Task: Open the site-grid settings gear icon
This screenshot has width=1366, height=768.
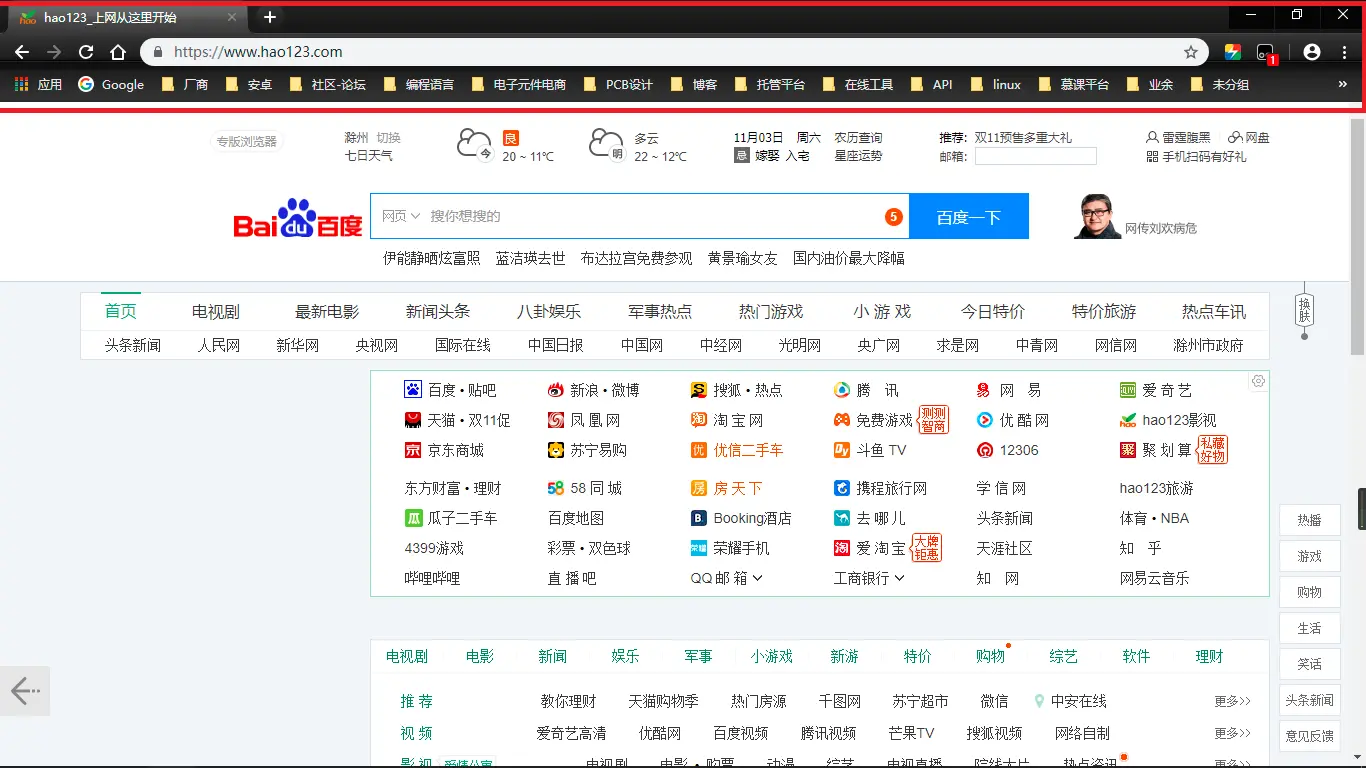Action: tap(1258, 381)
